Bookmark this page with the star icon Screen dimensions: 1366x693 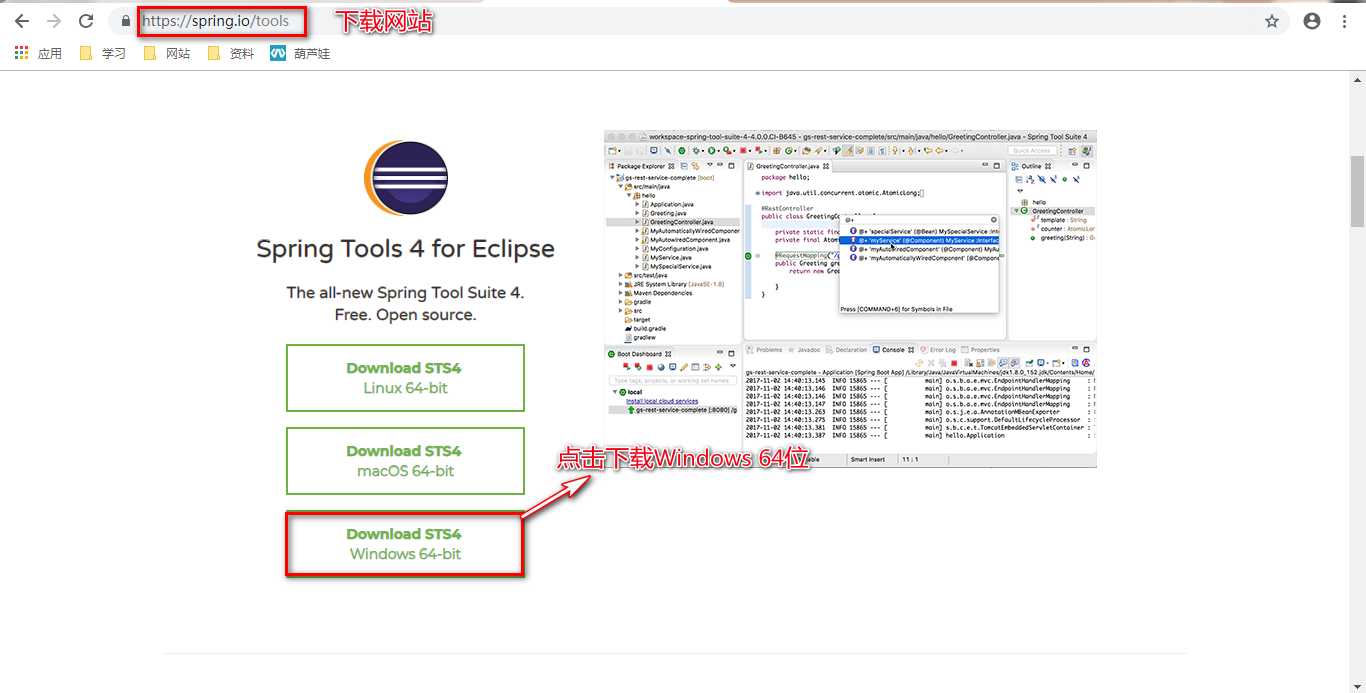[1272, 21]
